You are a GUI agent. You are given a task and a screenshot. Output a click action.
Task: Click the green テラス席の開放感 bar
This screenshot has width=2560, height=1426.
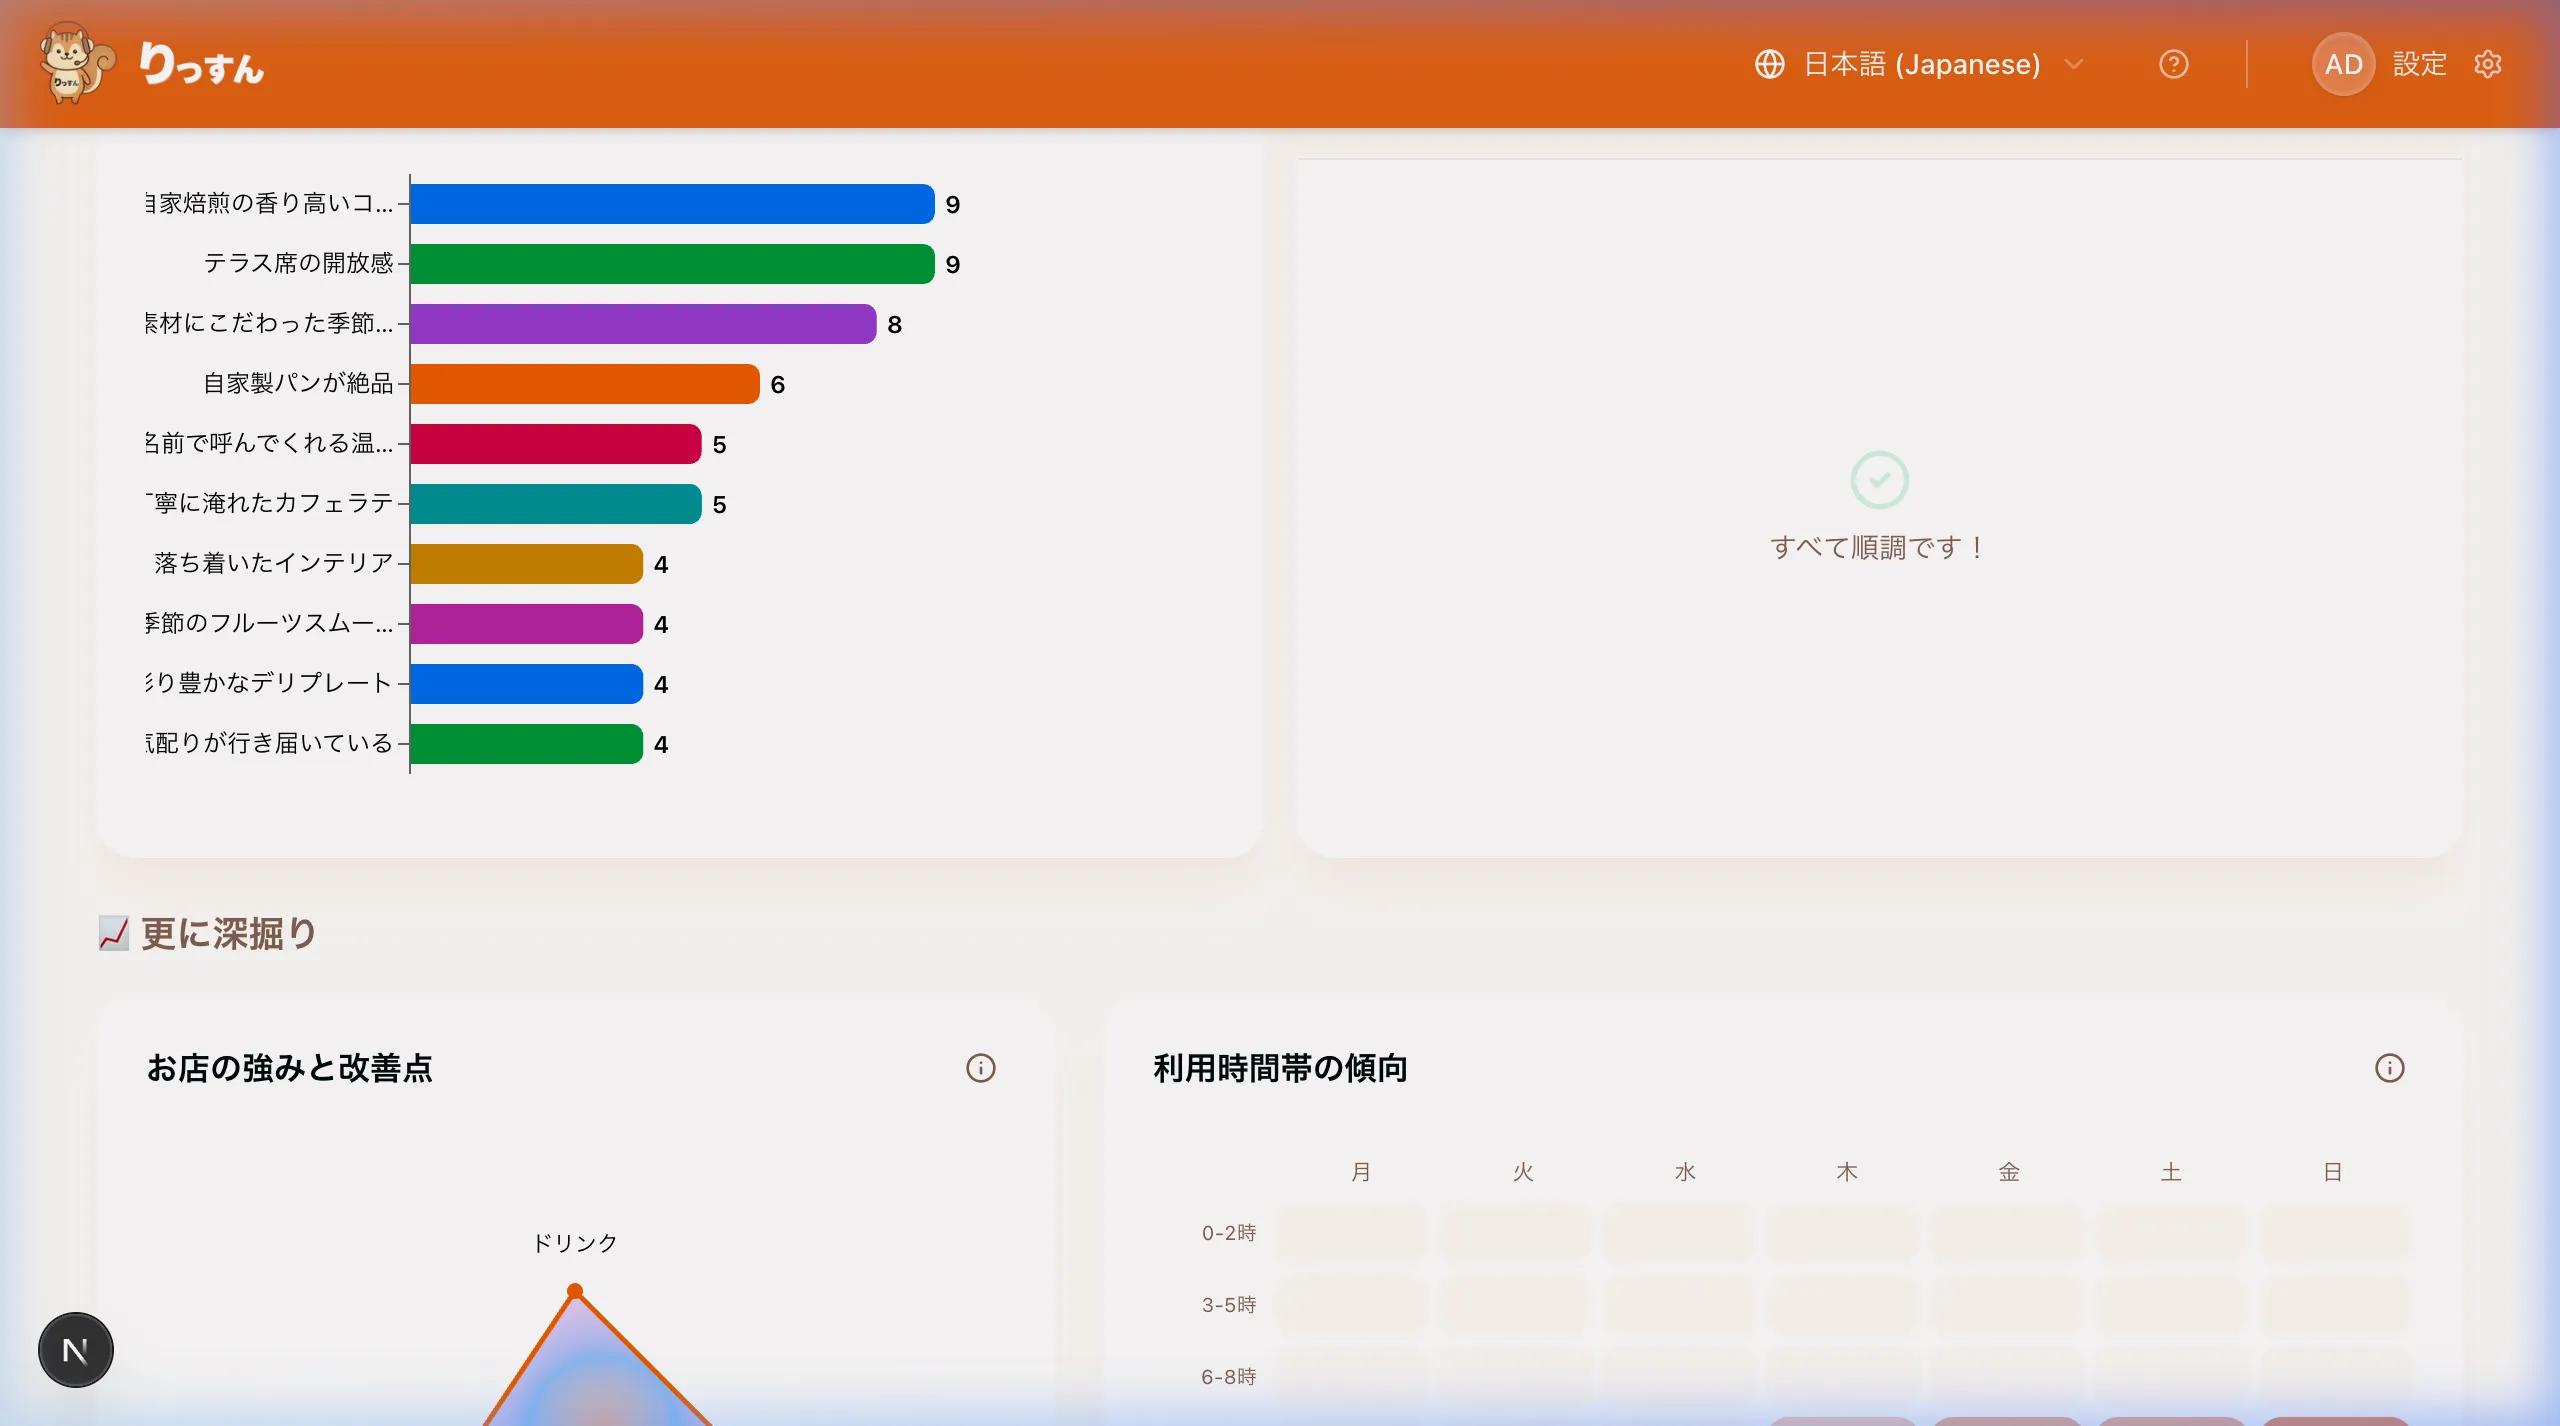coord(672,264)
